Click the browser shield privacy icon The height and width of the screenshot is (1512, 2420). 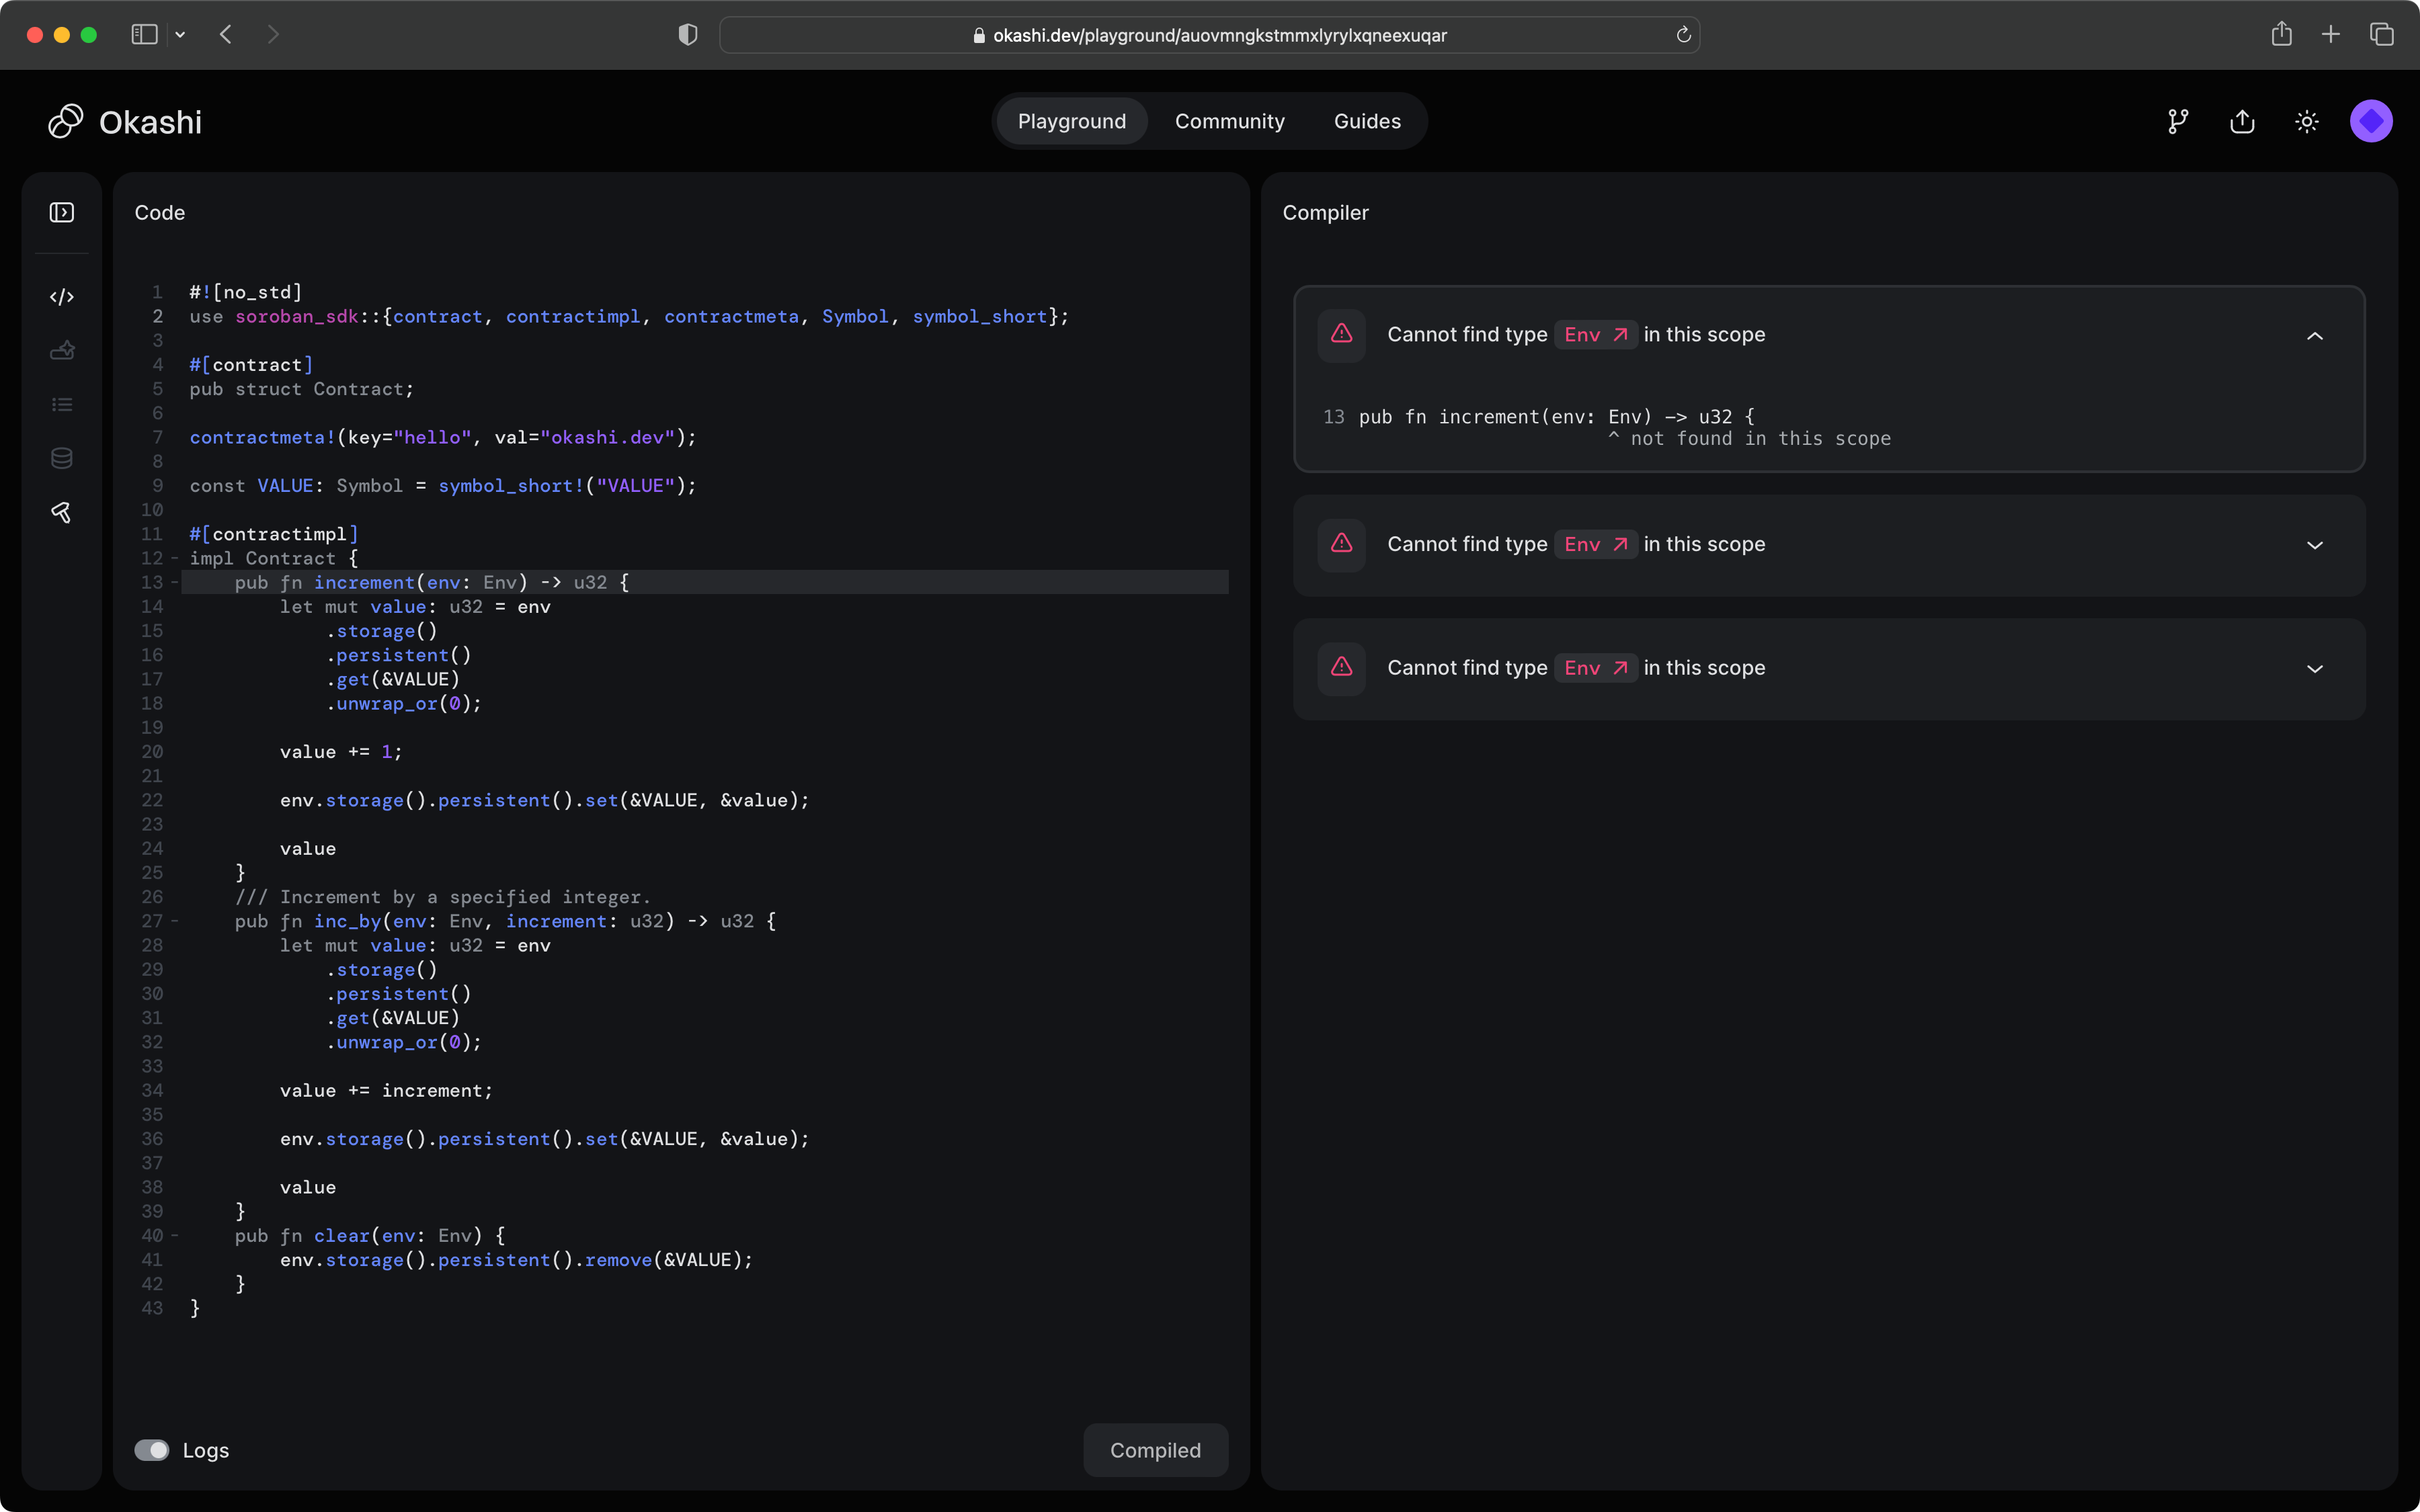(687, 33)
